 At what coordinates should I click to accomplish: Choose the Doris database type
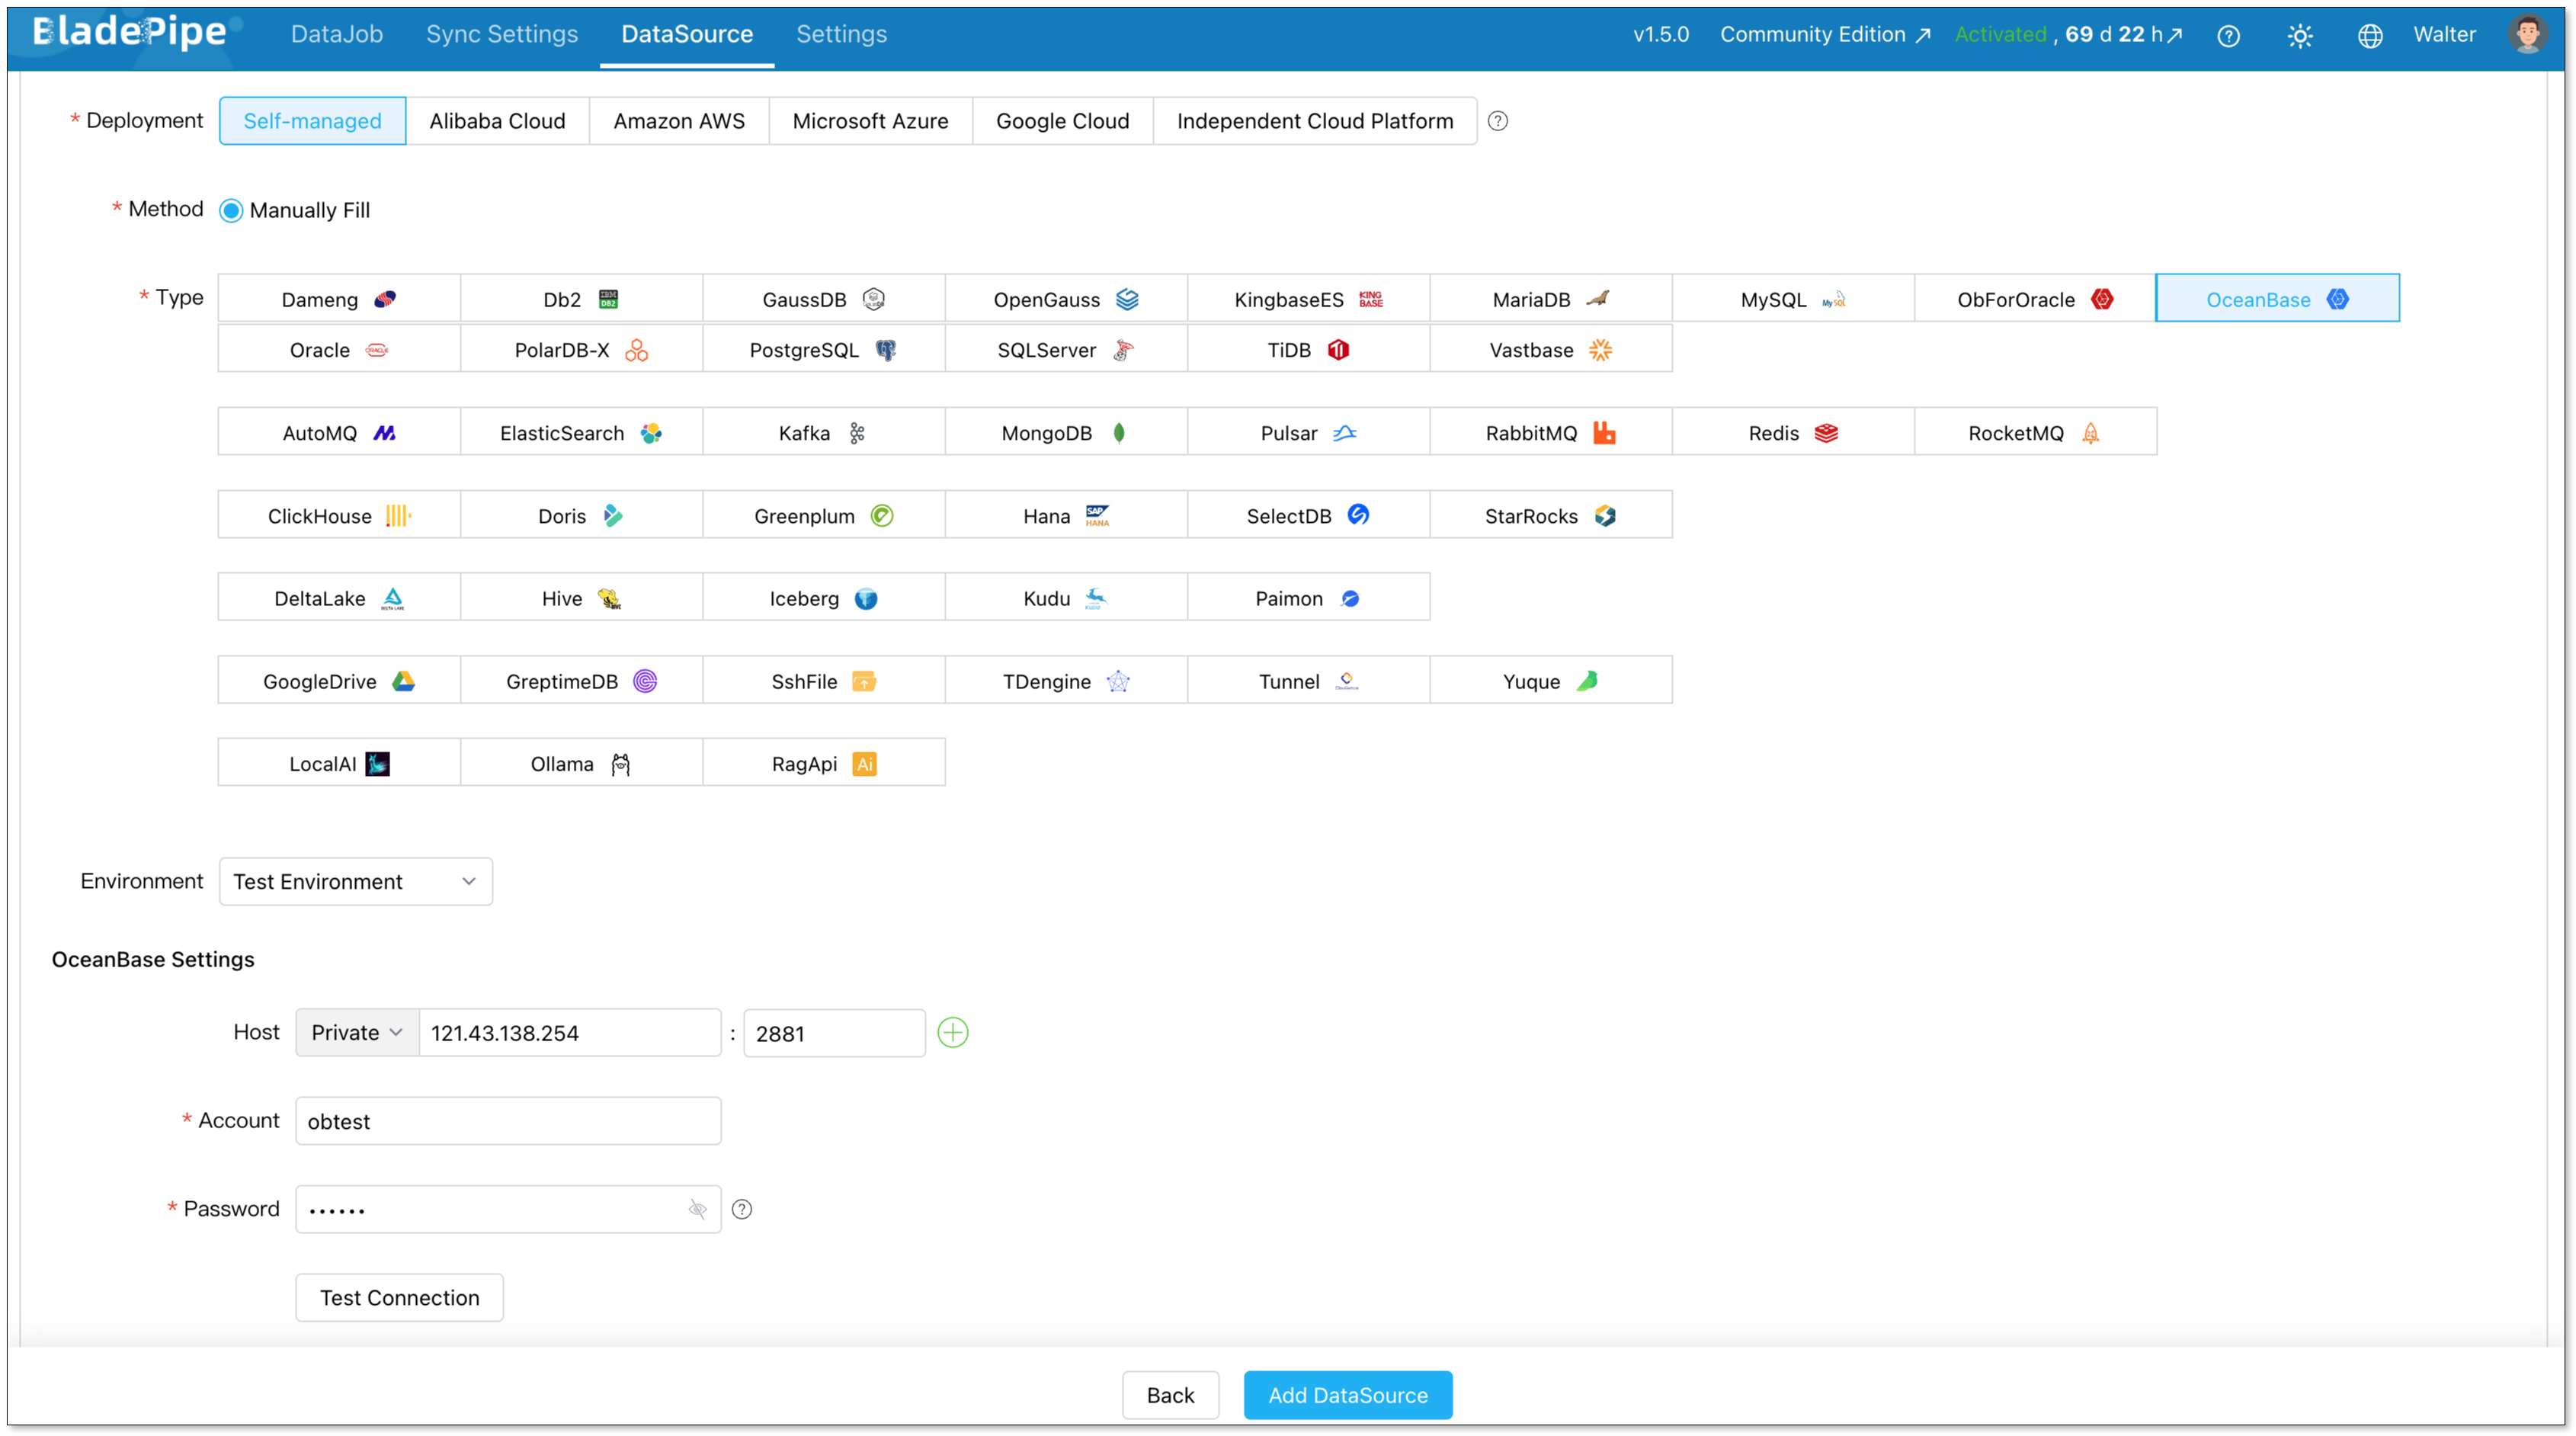coord(581,515)
